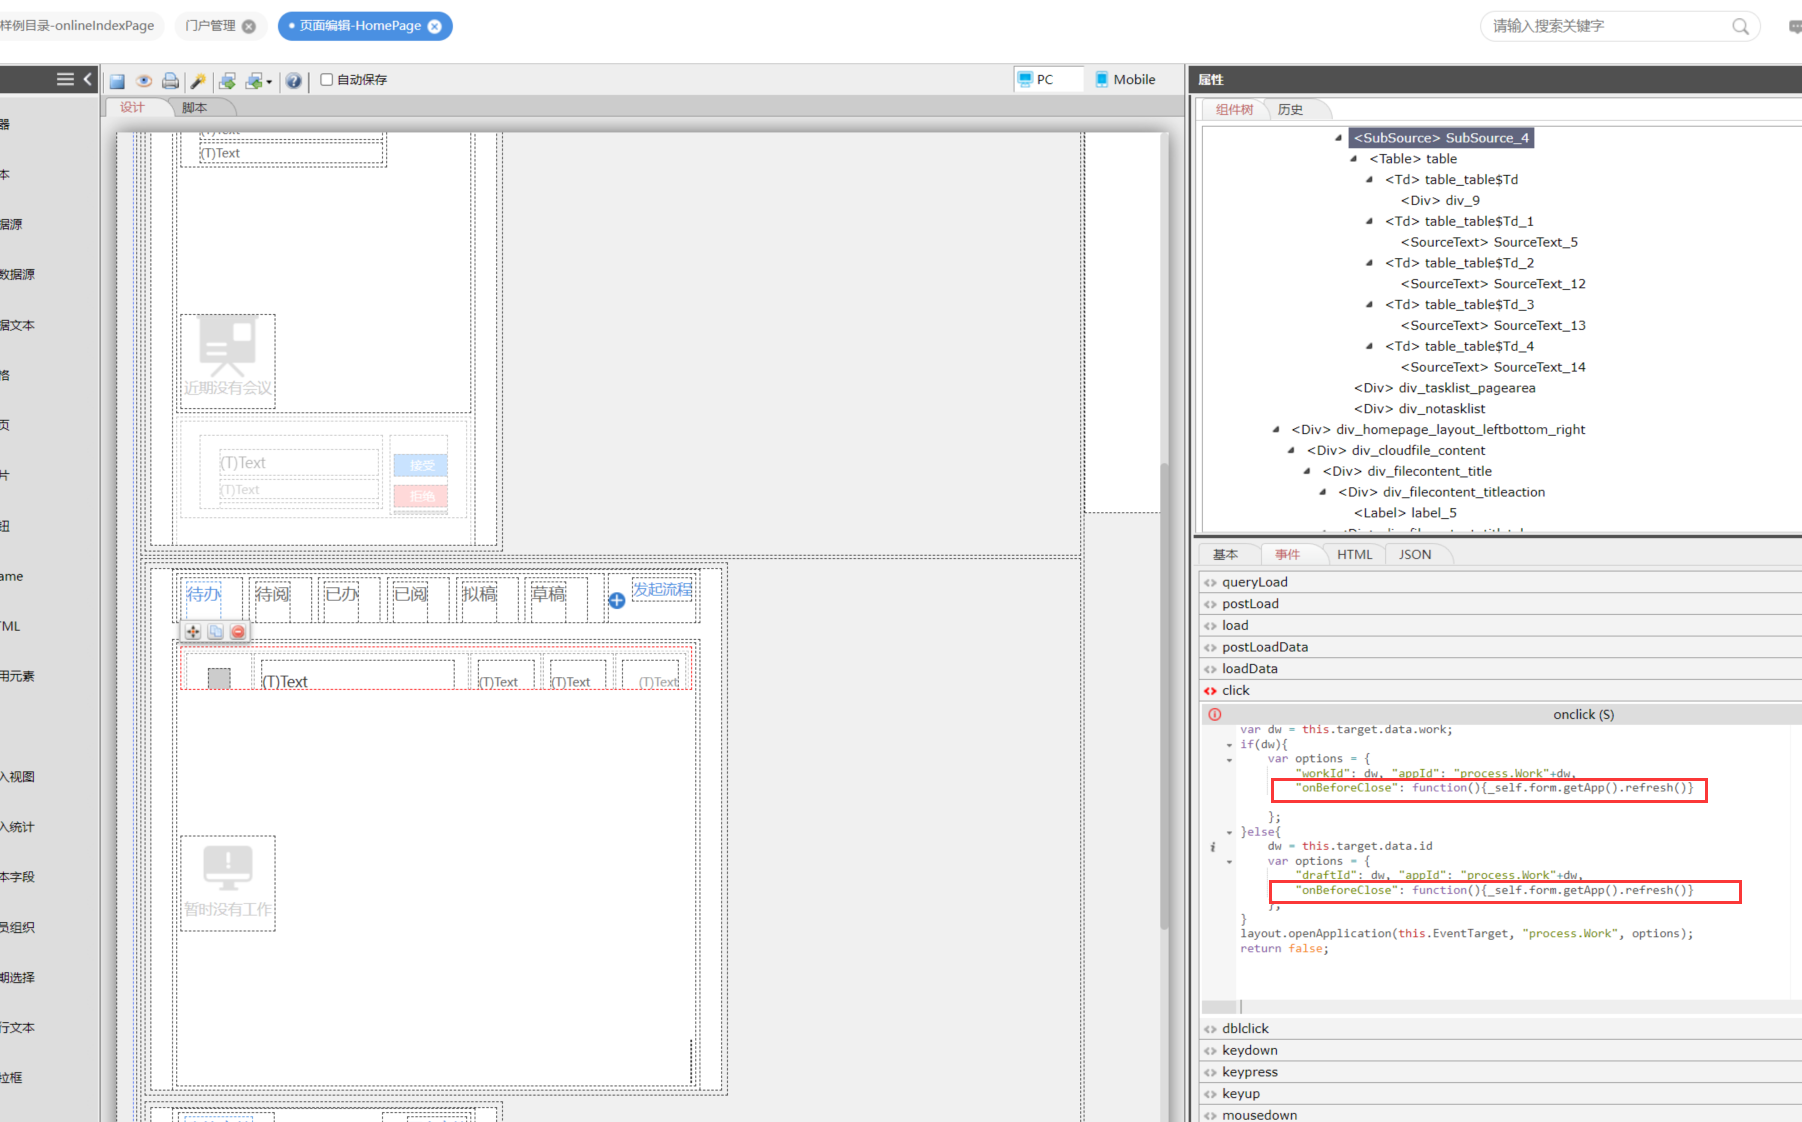The height and width of the screenshot is (1122, 1802).
Task: Click the eye preview icon in the toolbar
Action: coord(144,81)
